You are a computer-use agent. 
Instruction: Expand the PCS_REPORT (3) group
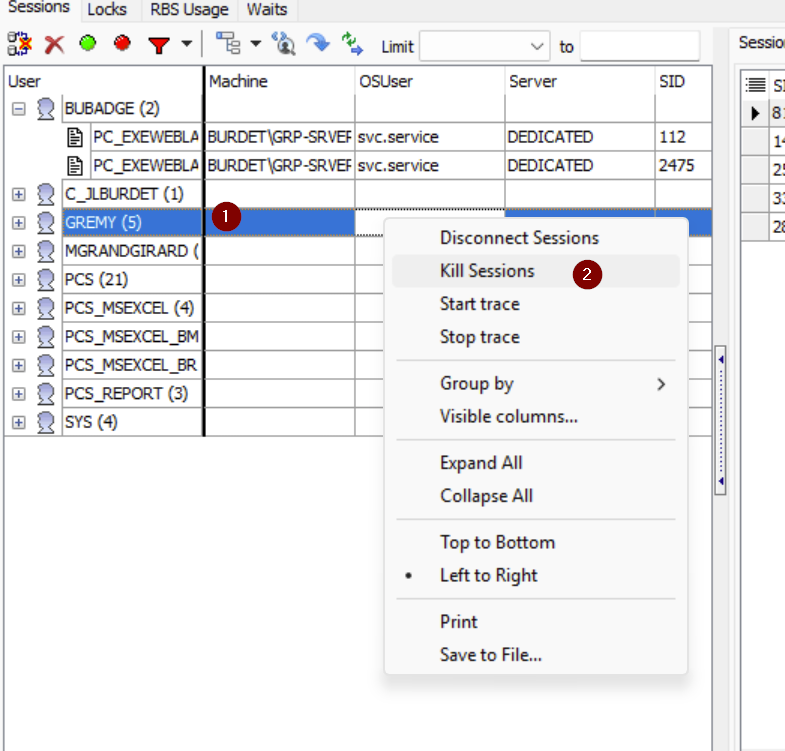[x=19, y=394]
